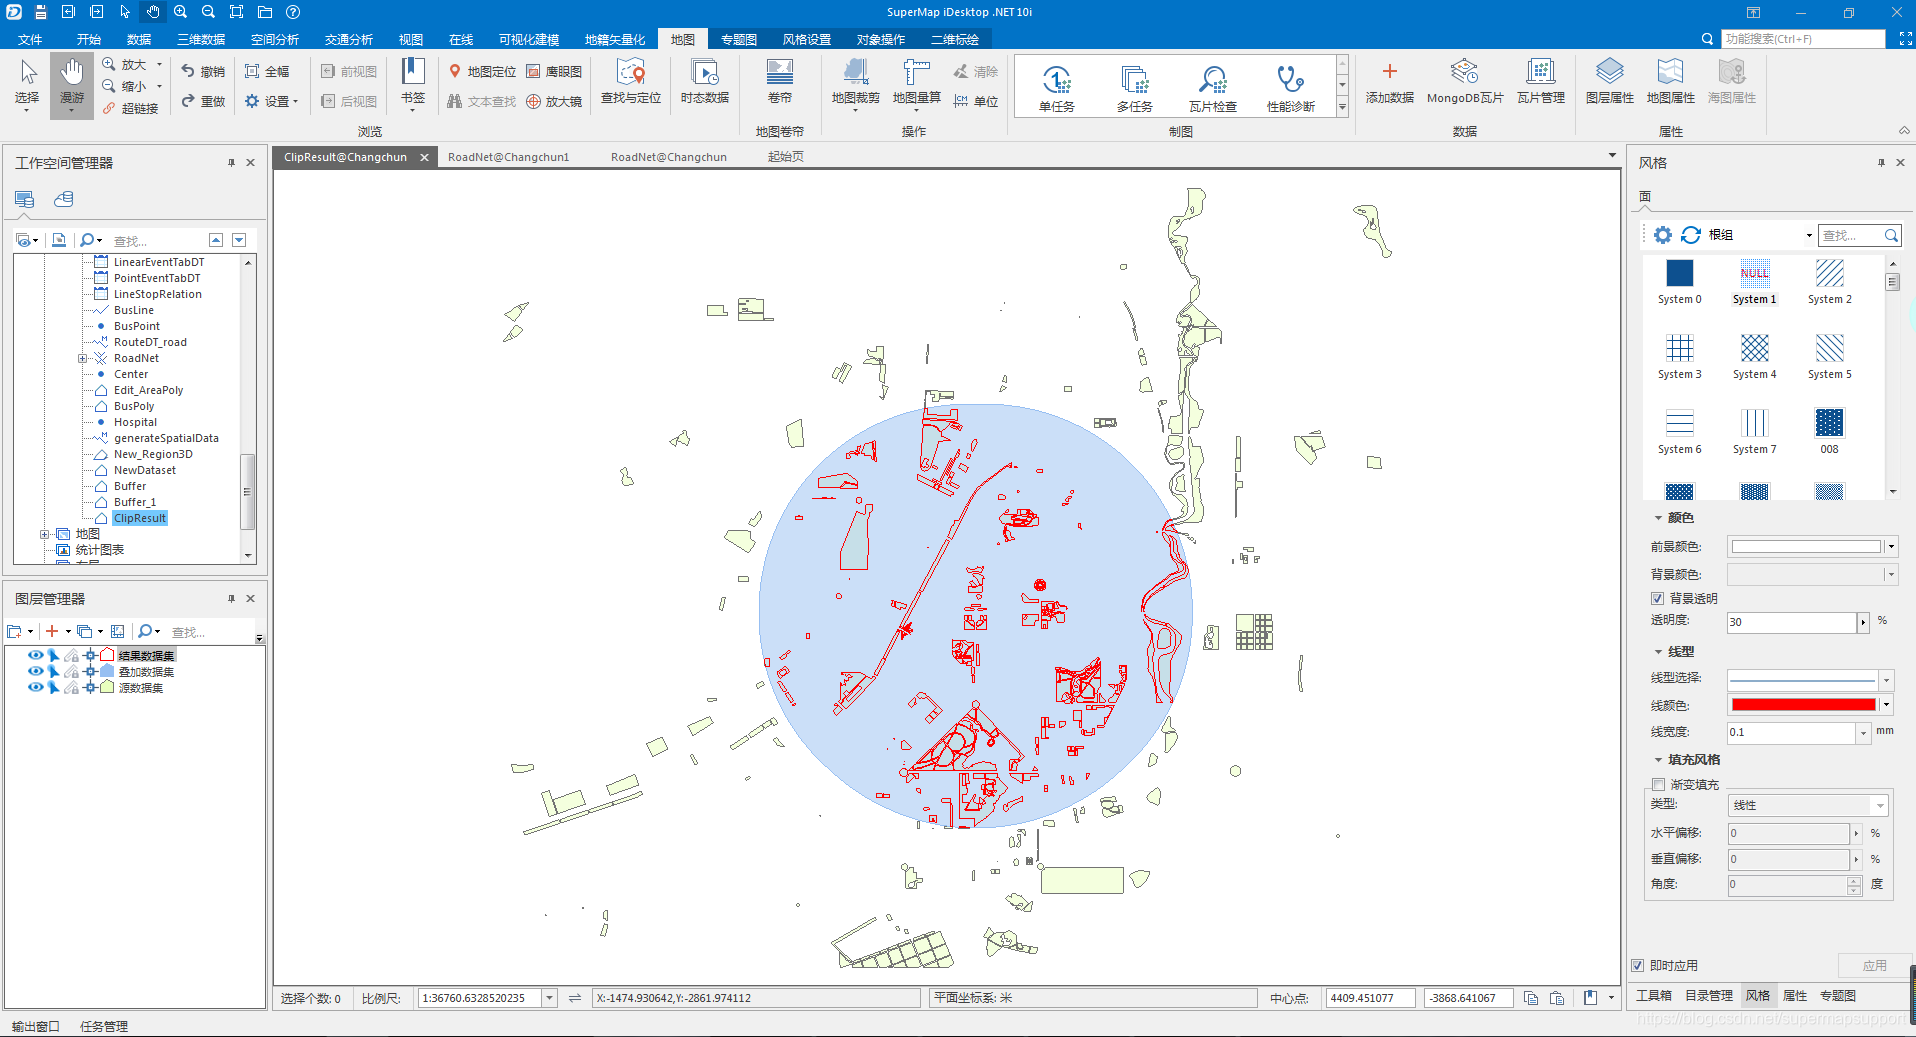Click 添加数据 plus icon
This screenshot has width=1916, height=1037.
(1390, 72)
